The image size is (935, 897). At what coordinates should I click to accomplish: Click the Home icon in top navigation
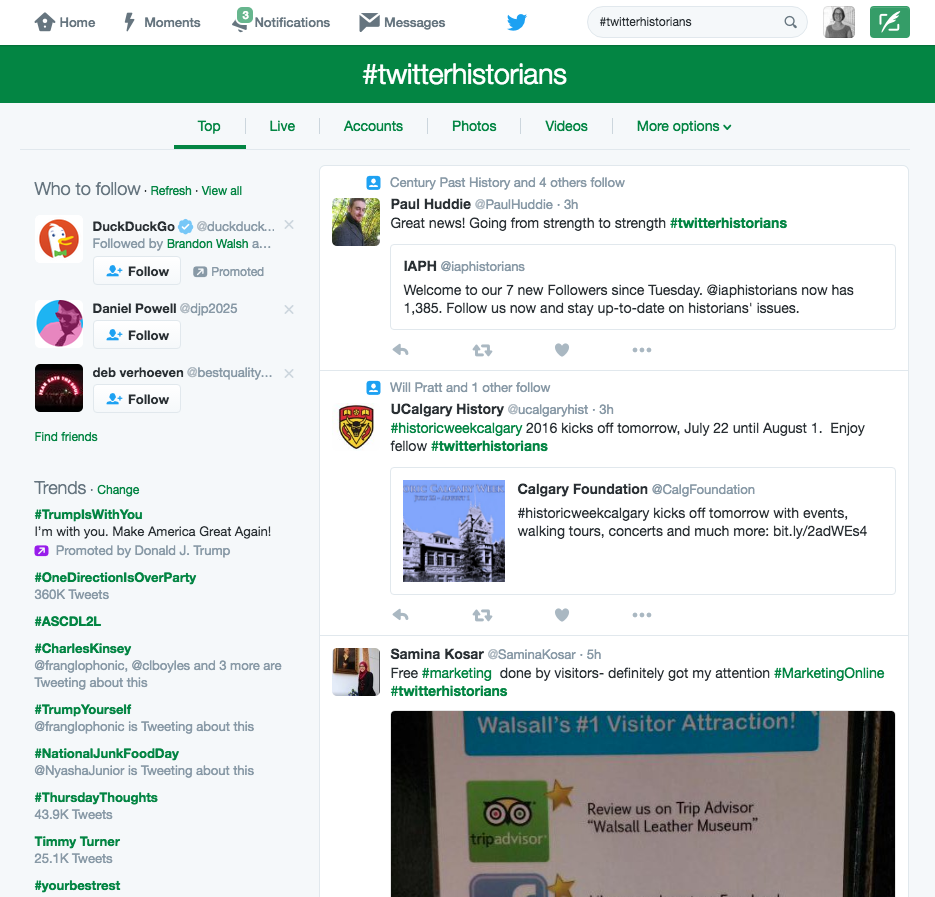tap(45, 22)
